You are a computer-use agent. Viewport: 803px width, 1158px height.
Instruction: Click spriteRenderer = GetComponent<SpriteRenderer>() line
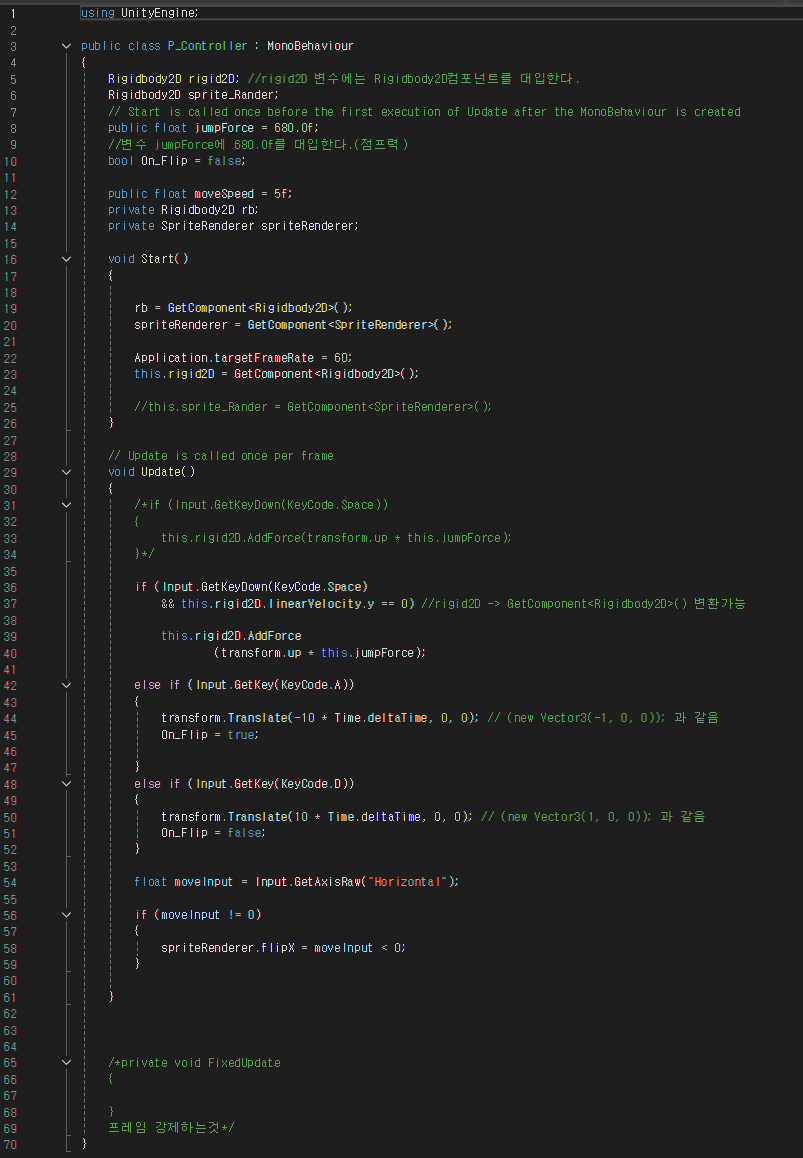[293, 324]
